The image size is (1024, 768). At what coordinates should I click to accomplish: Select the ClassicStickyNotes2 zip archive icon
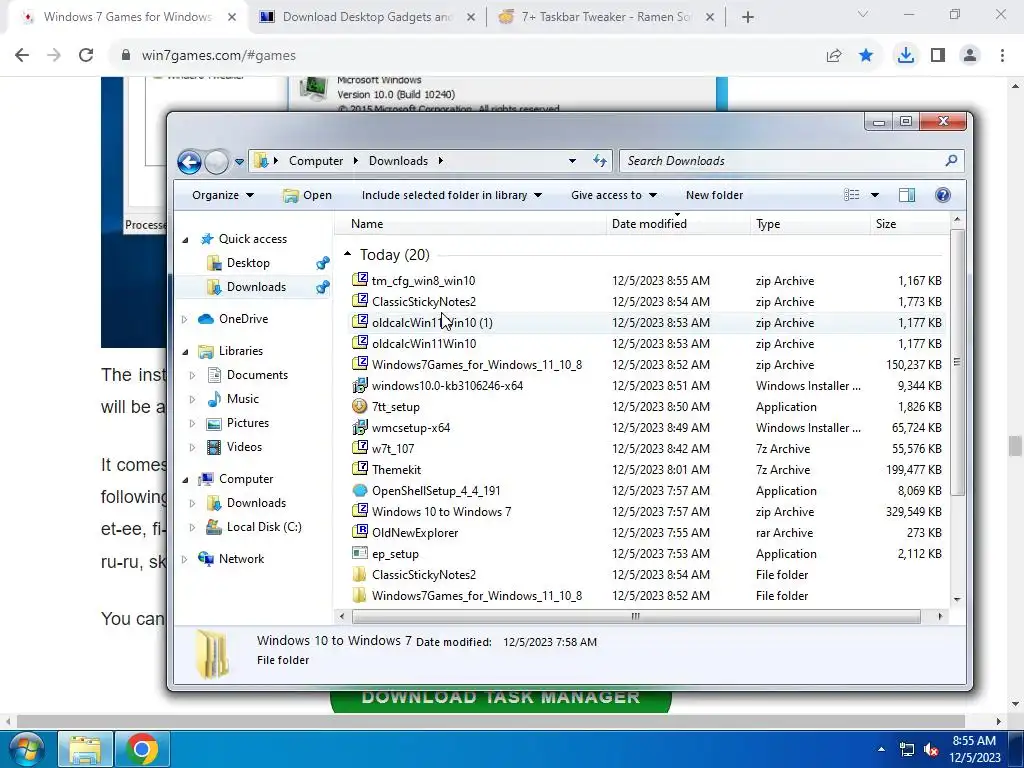point(360,301)
